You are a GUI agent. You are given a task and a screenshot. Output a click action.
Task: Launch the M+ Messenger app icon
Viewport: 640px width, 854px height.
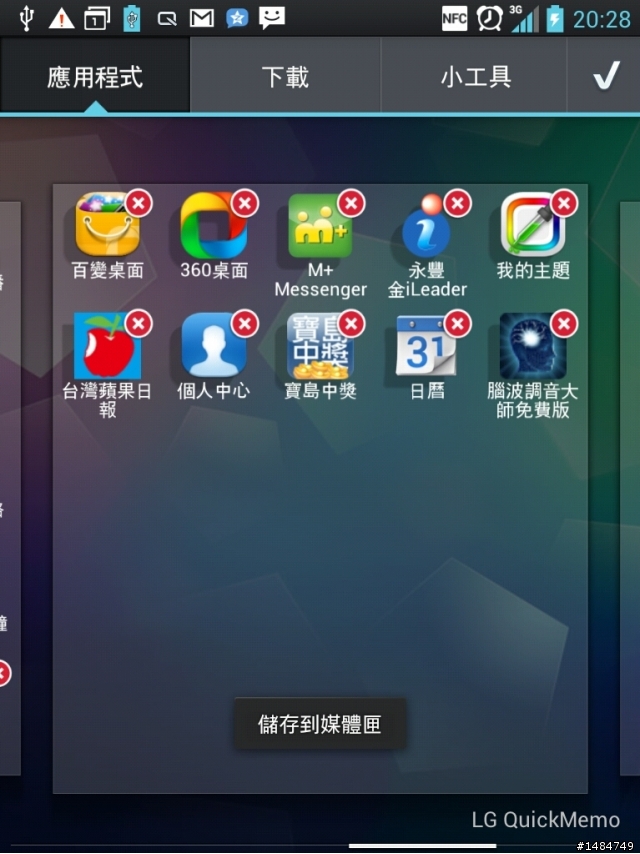click(x=320, y=225)
